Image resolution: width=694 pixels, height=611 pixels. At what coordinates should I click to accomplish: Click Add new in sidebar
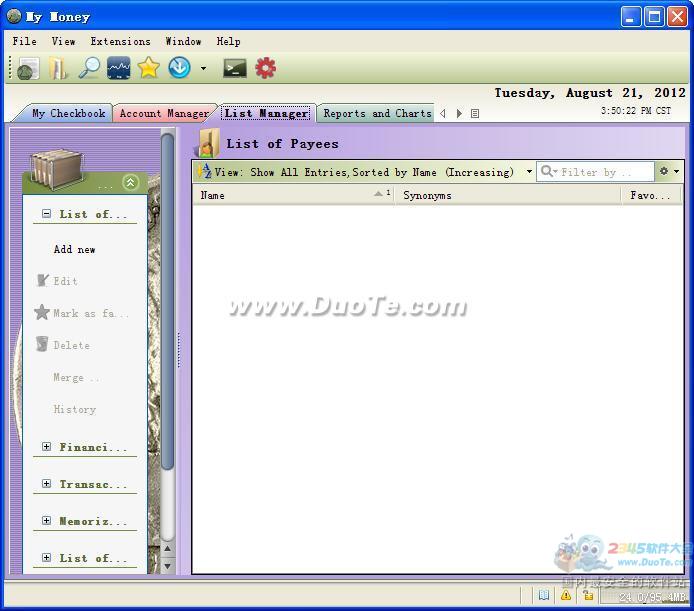point(74,249)
